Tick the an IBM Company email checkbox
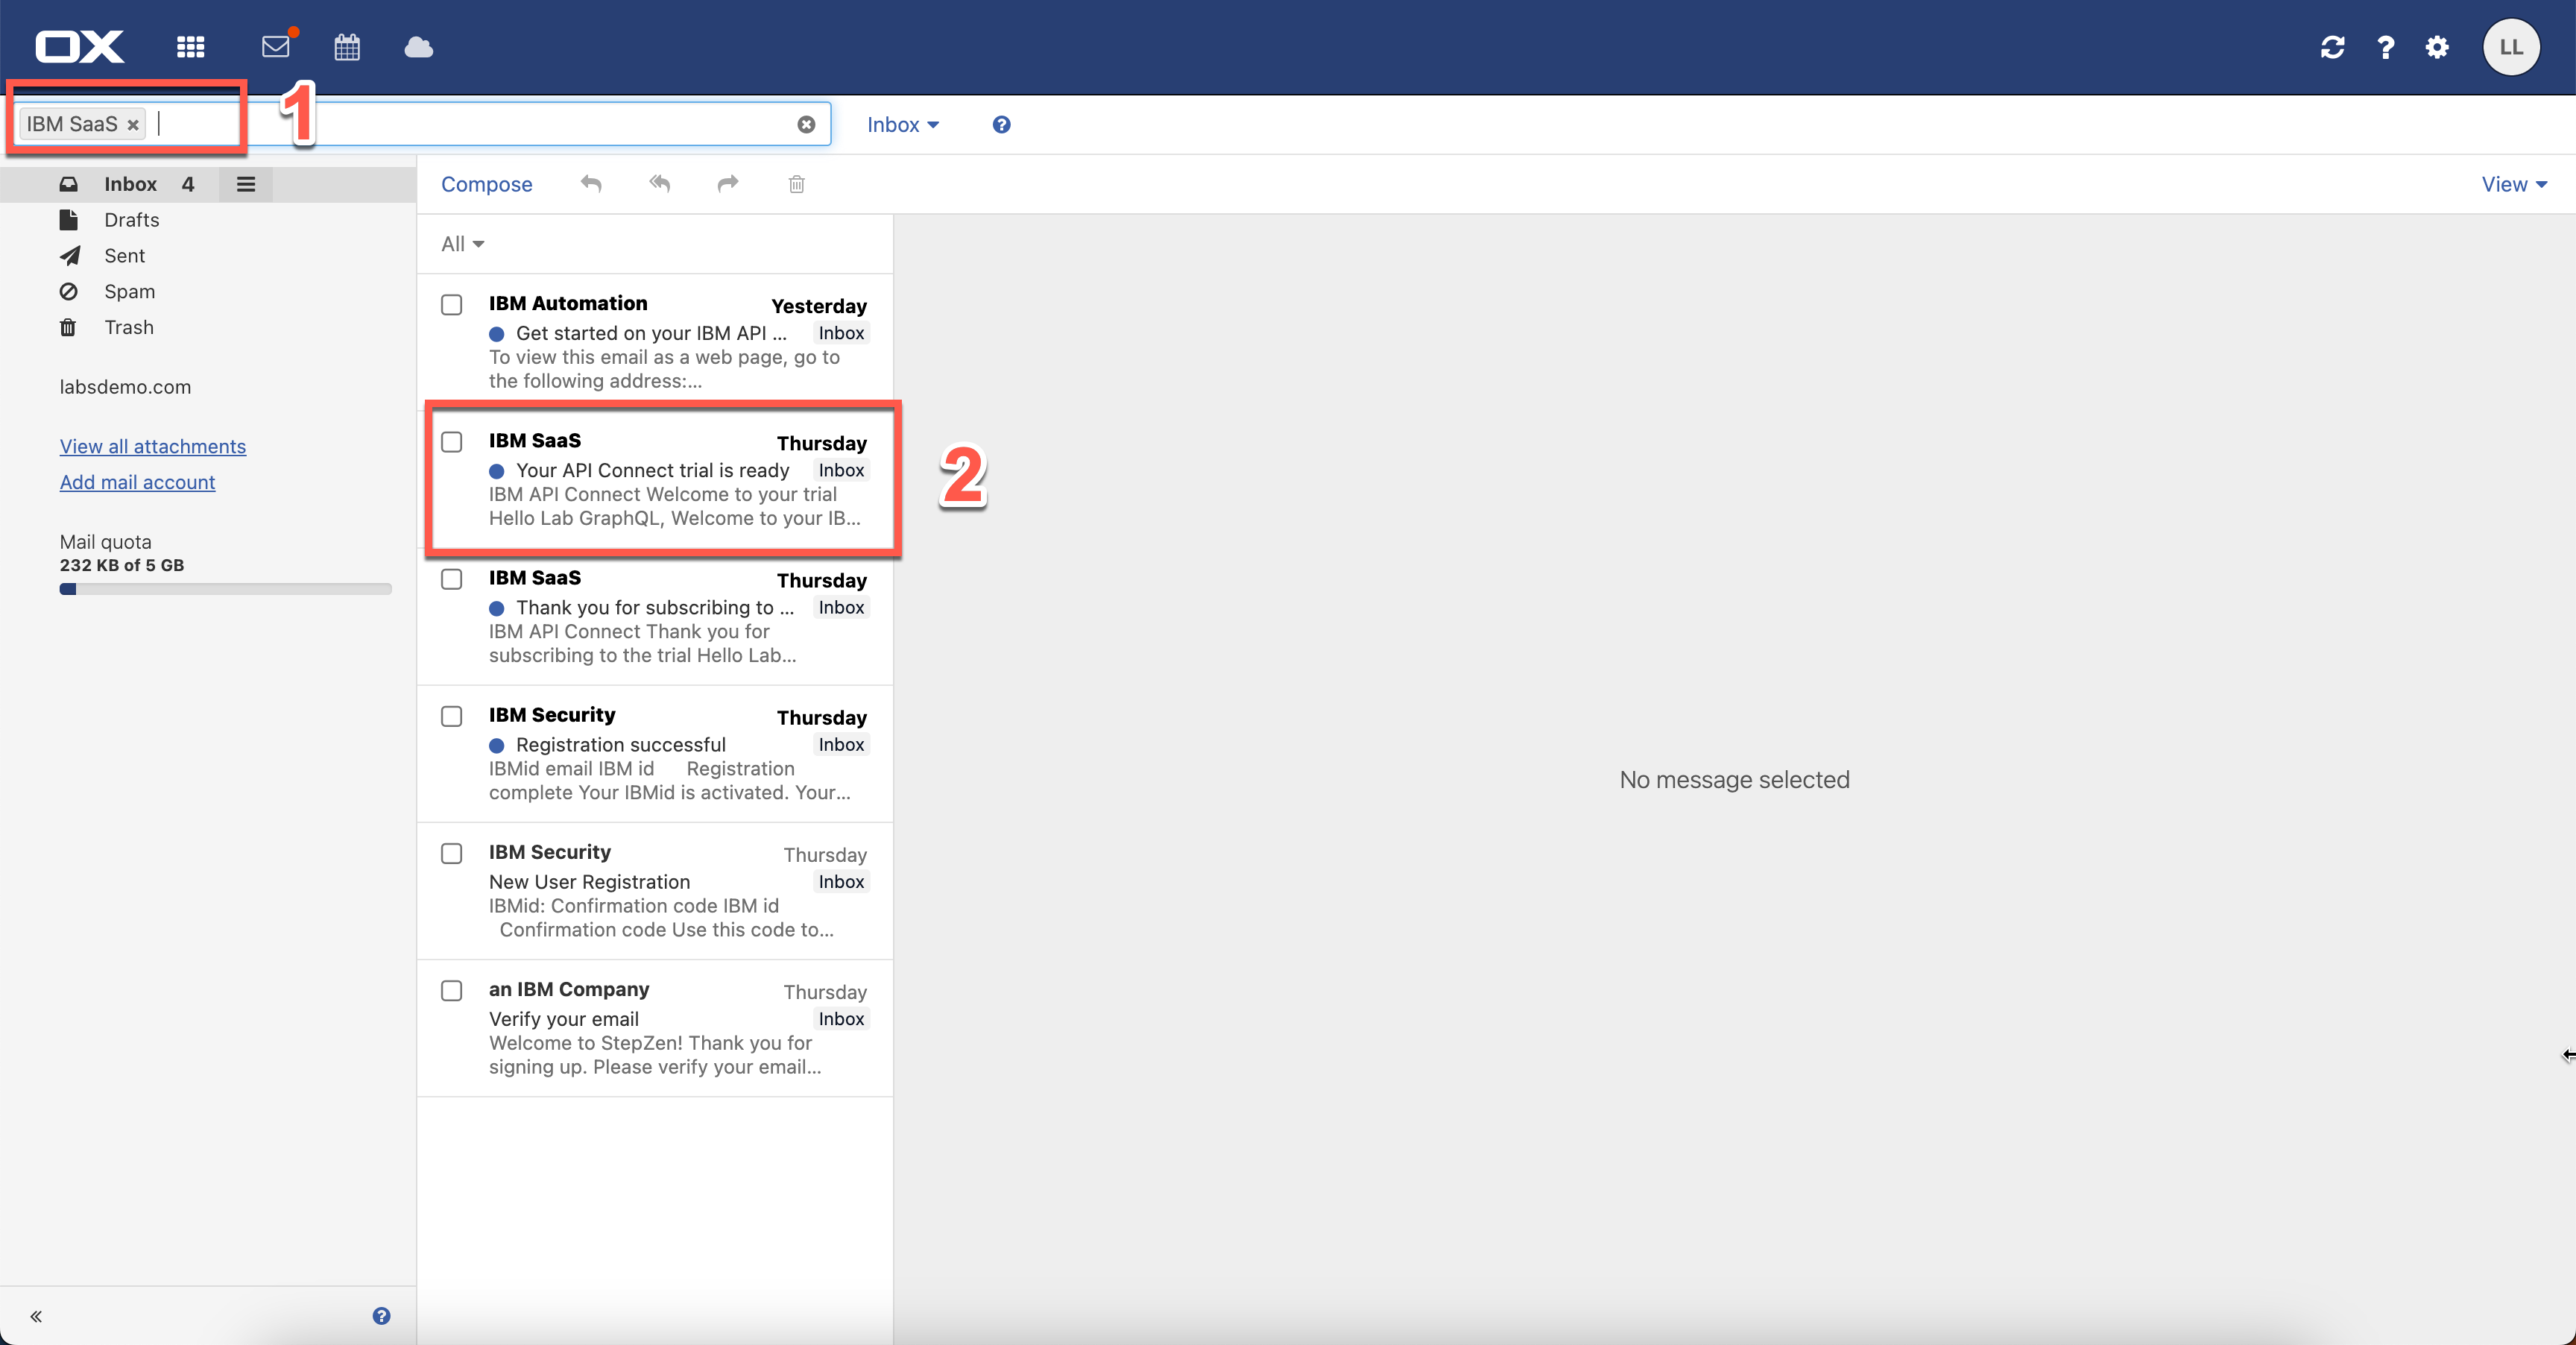The image size is (2576, 1345). pyautogui.click(x=452, y=990)
